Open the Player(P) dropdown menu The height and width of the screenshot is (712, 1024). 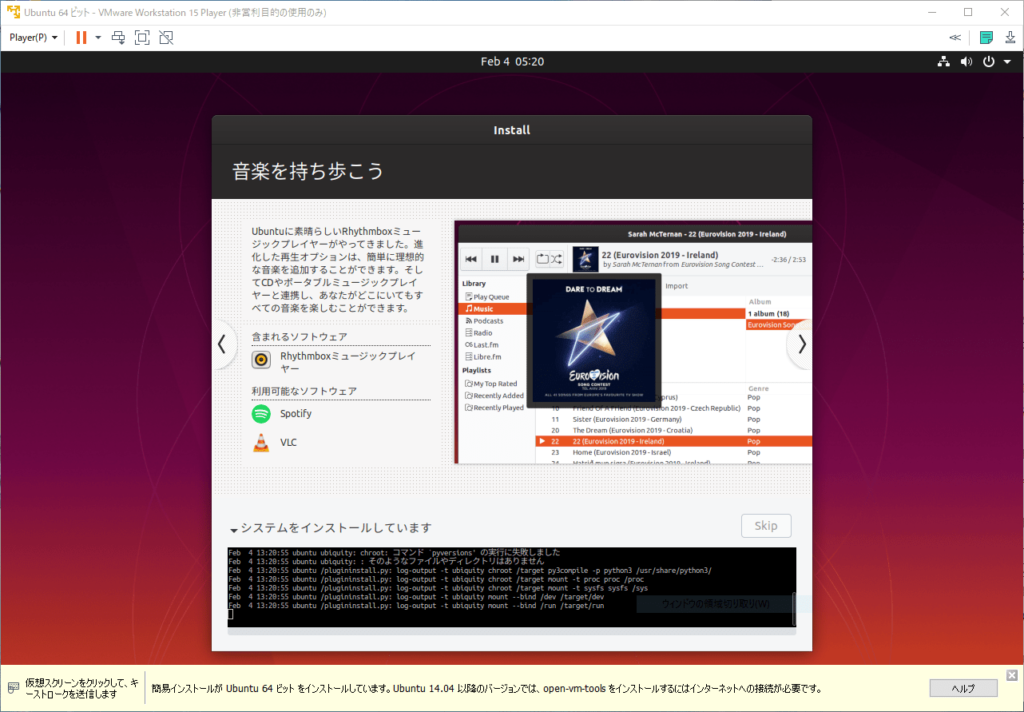coord(33,38)
